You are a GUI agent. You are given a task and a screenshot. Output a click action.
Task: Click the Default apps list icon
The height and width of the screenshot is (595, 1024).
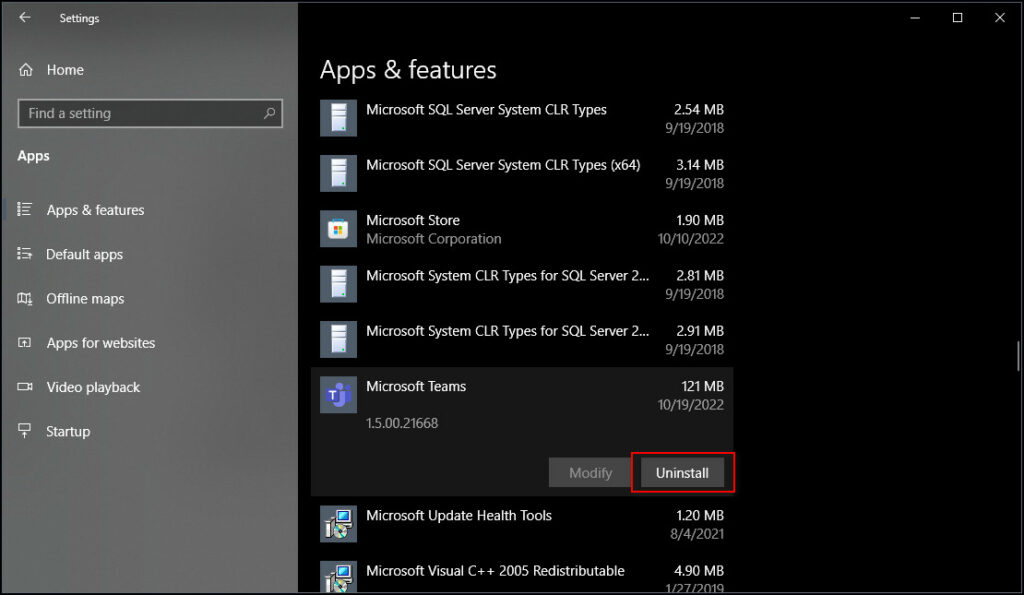pos(25,253)
